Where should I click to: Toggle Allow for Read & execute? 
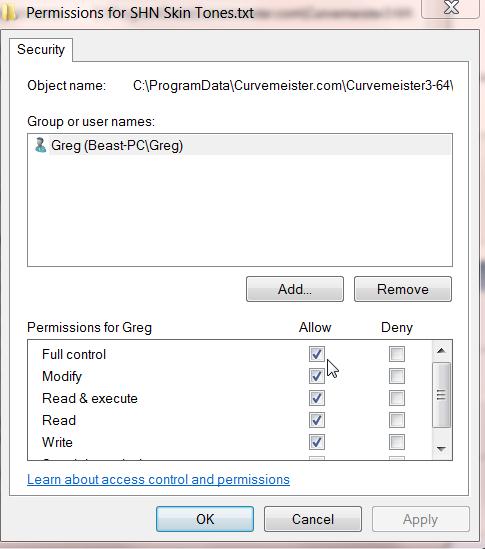point(317,398)
